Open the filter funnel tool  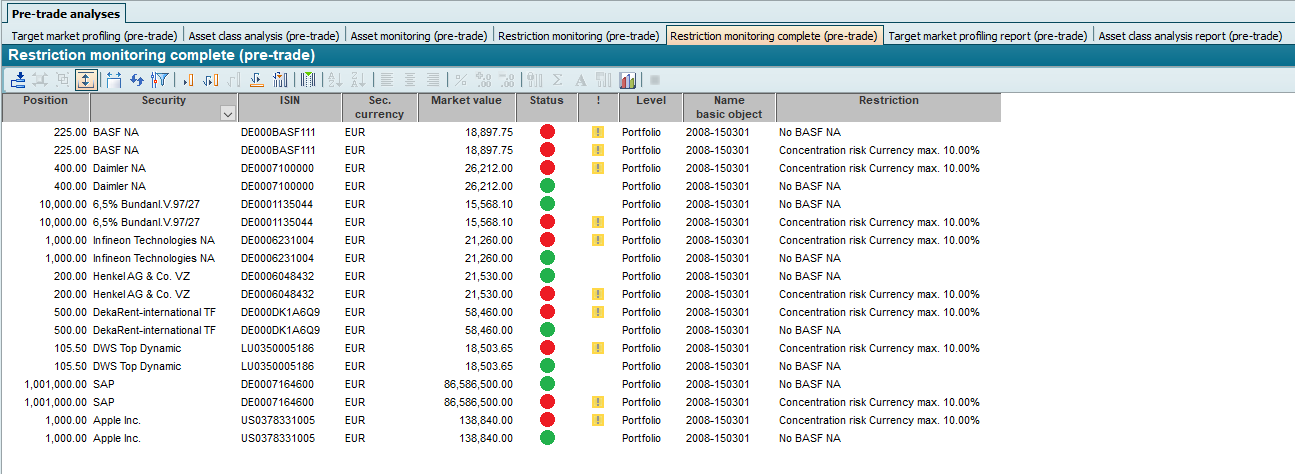click(x=158, y=80)
